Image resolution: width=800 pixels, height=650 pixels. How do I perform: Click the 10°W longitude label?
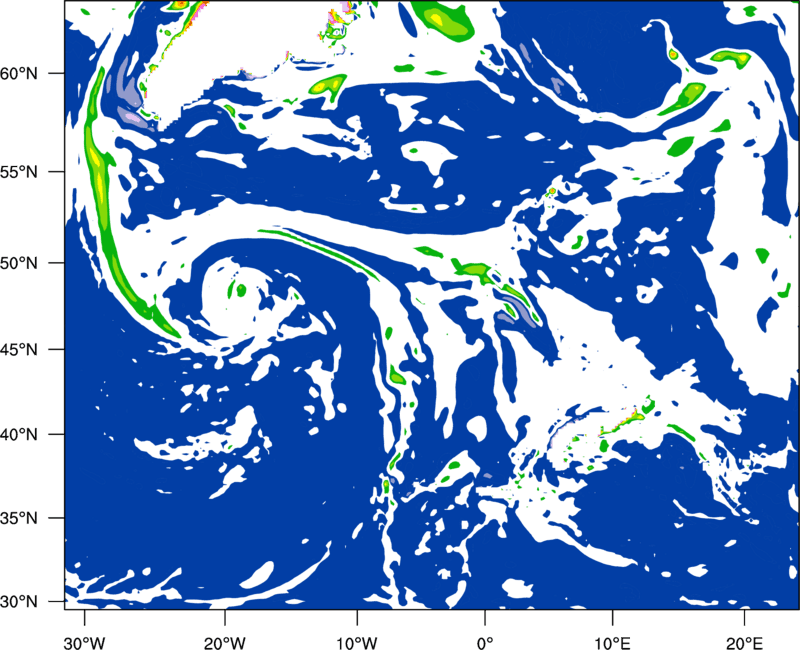tap(357, 642)
